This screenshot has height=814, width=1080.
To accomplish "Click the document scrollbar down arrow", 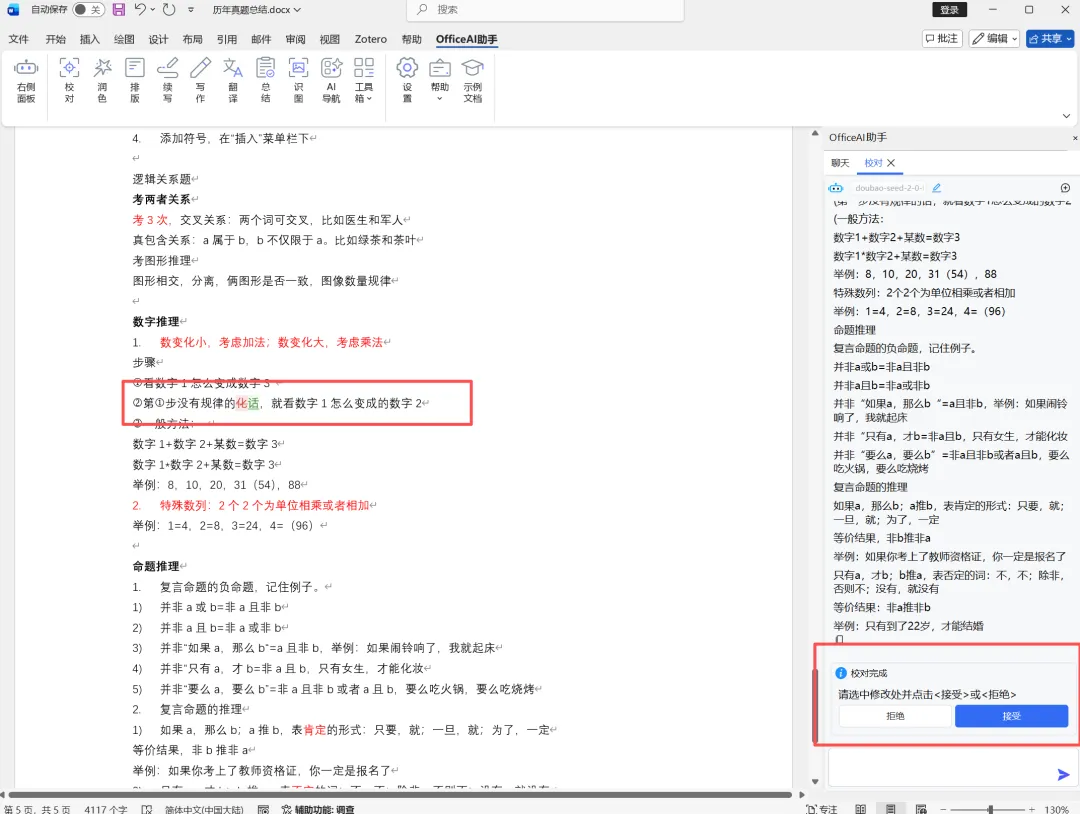I will 815,782.
